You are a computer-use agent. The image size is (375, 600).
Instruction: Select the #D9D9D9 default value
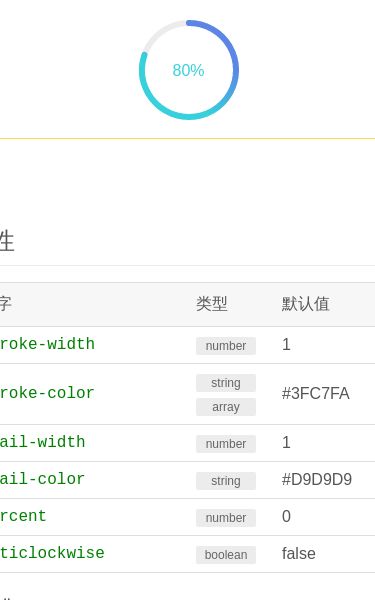point(317,480)
